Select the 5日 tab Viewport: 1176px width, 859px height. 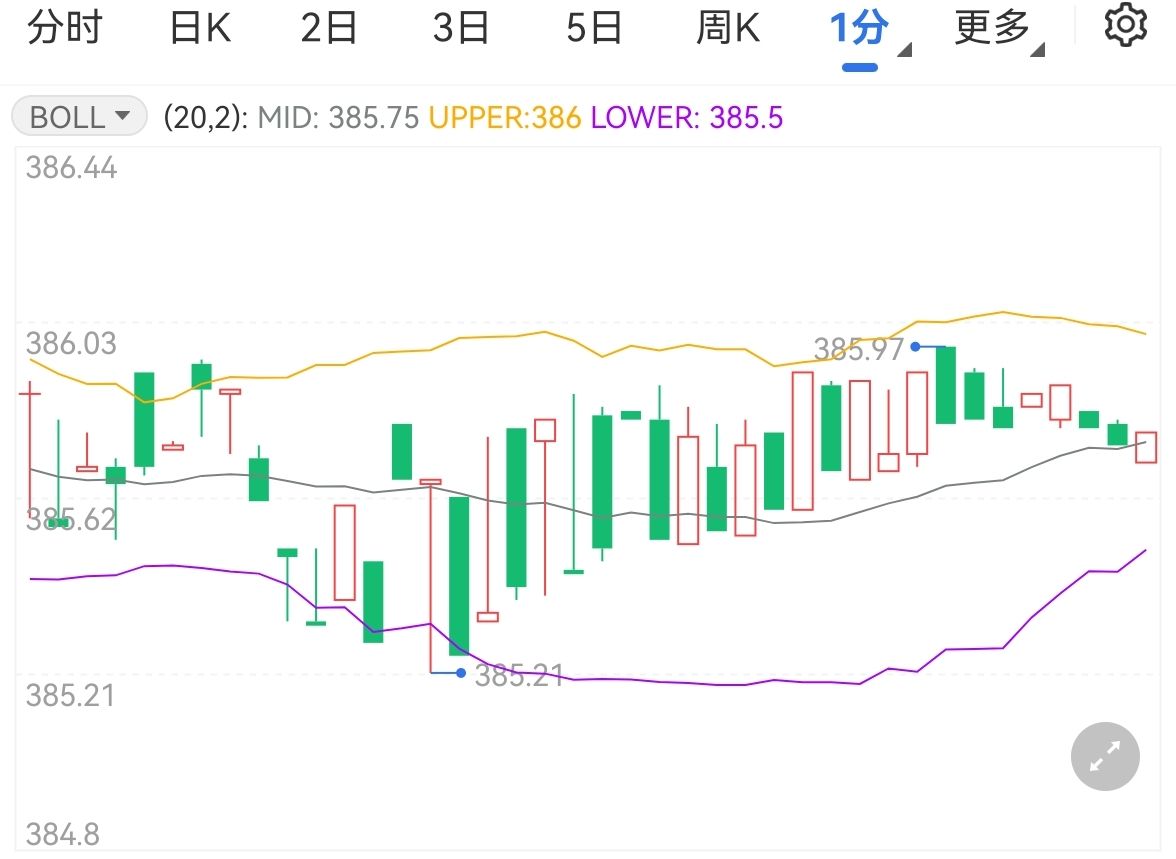point(594,28)
